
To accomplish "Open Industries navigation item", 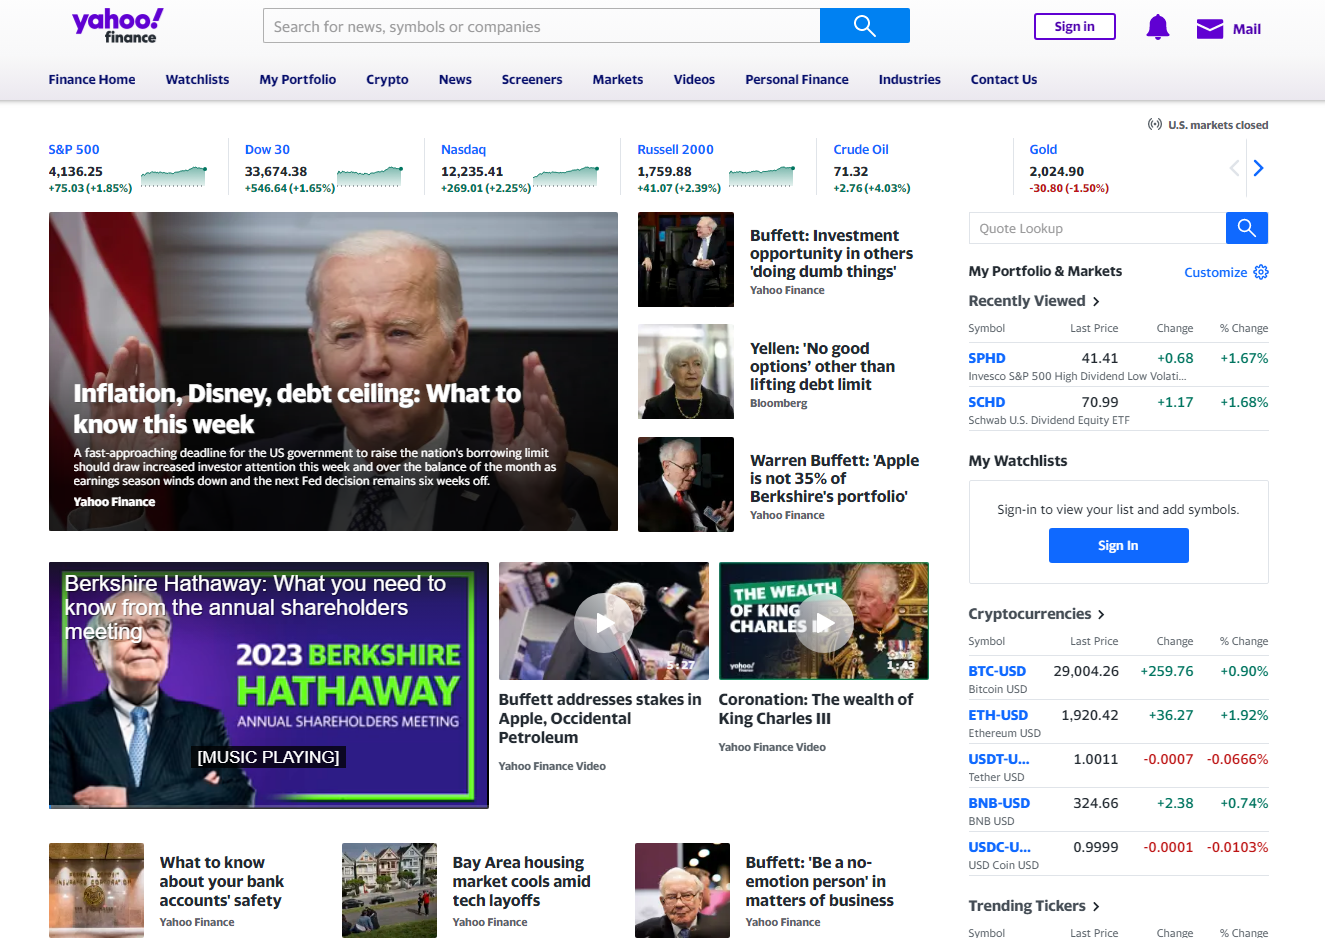I will tap(909, 80).
